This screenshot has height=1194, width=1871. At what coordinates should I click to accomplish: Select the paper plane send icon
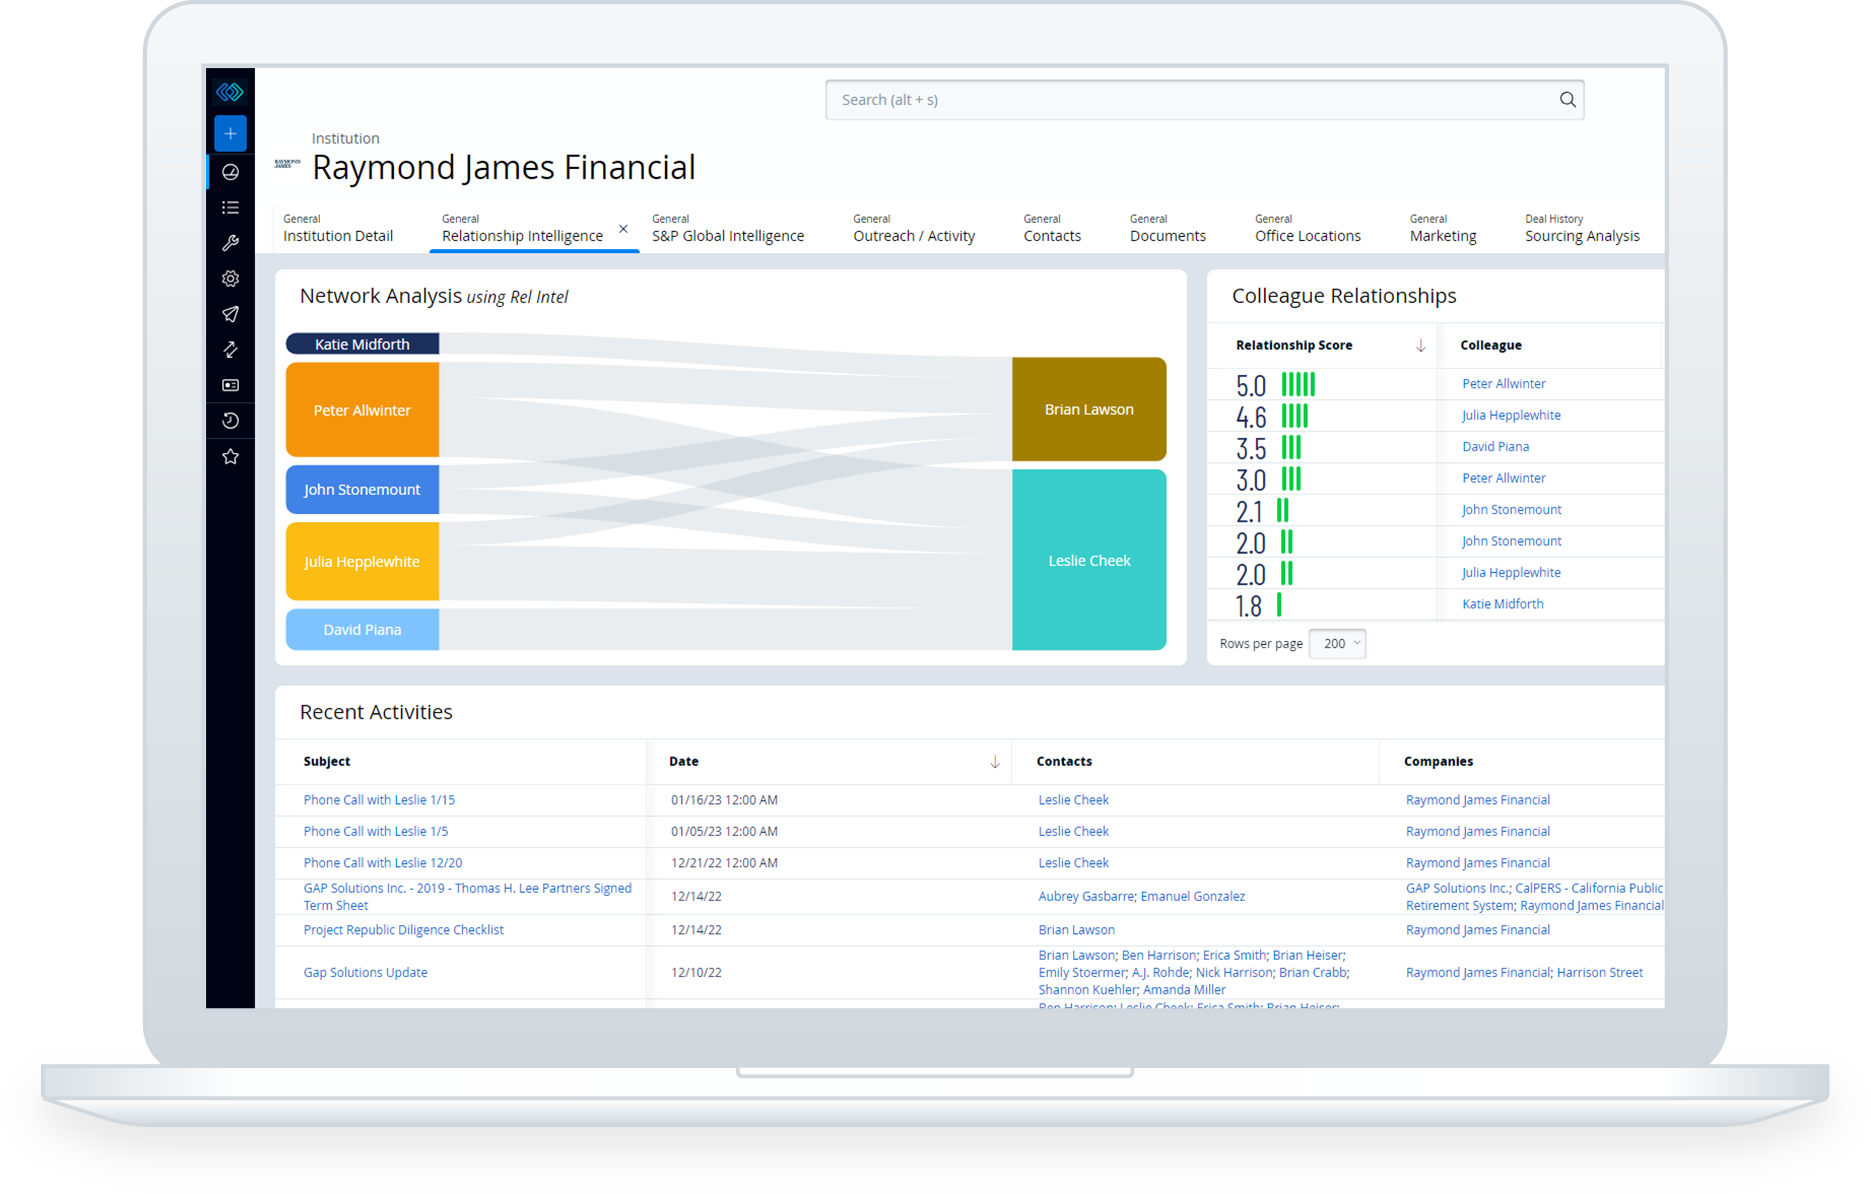tap(229, 314)
